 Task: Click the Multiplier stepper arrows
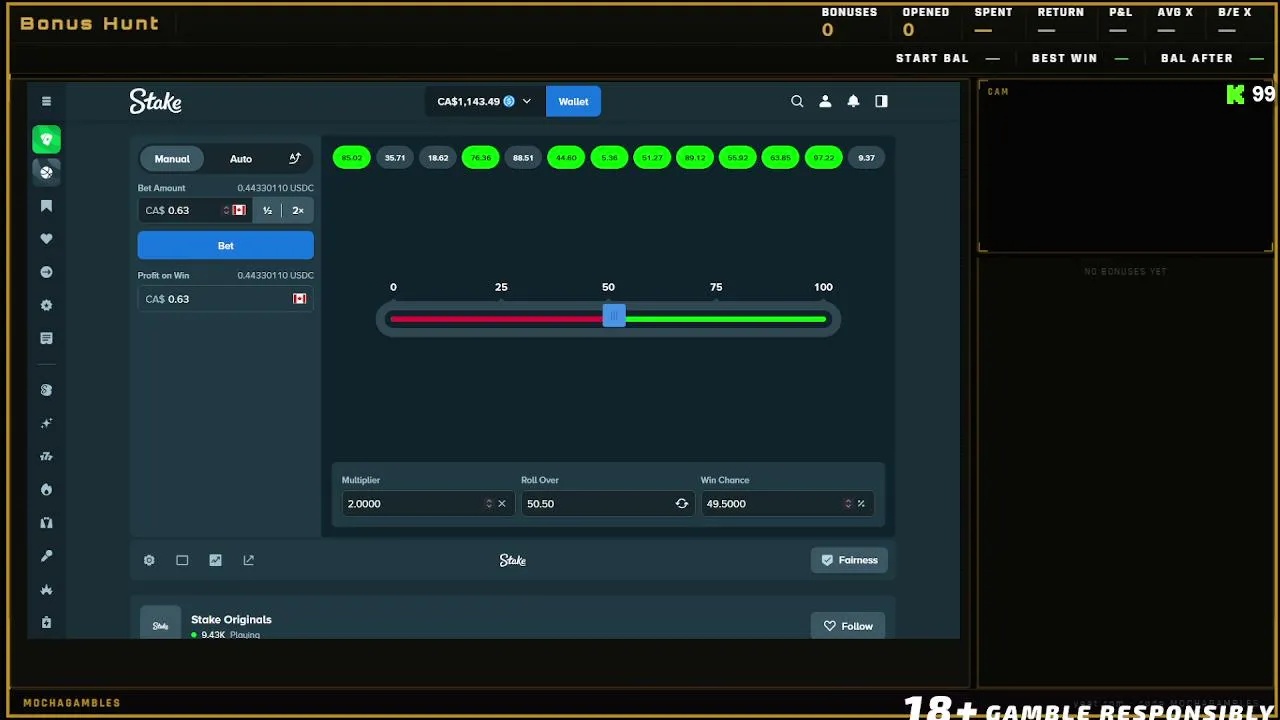489,503
